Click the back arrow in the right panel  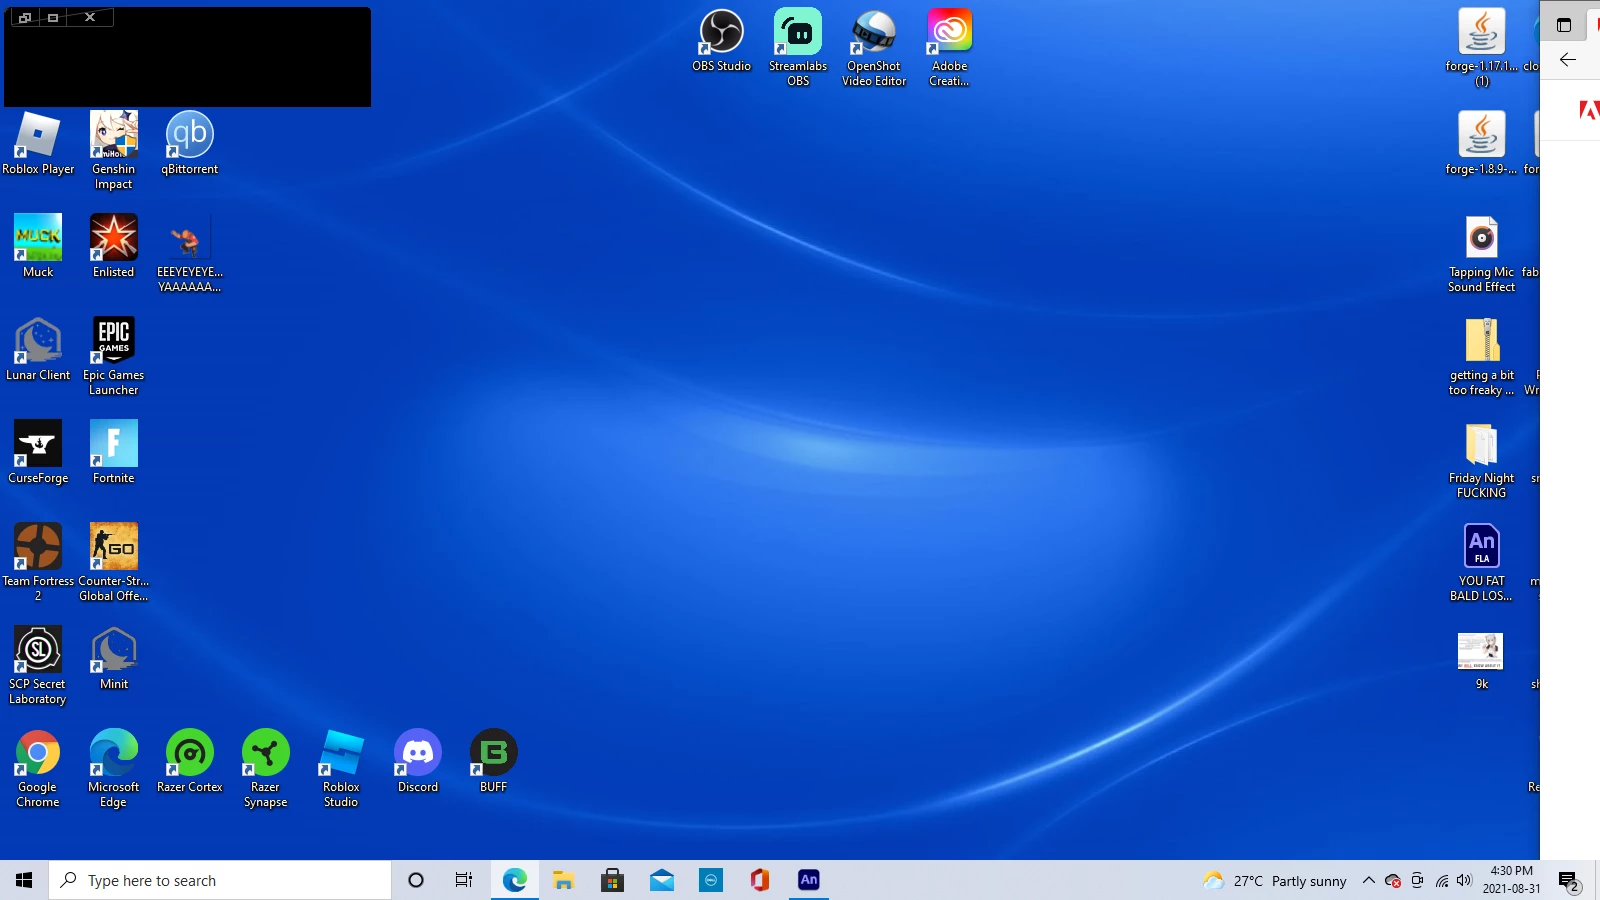(1568, 60)
